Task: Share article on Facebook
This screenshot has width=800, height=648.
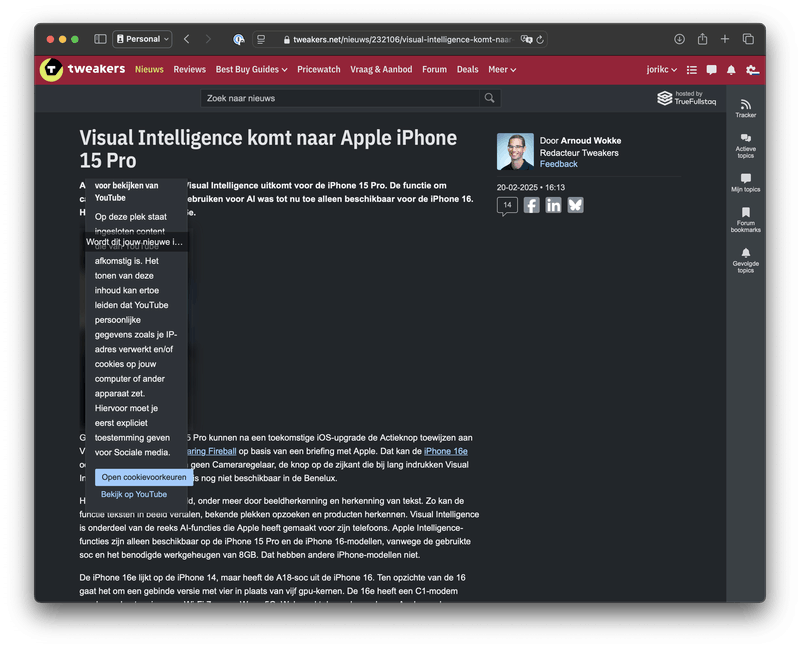Action: click(x=532, y=205)
